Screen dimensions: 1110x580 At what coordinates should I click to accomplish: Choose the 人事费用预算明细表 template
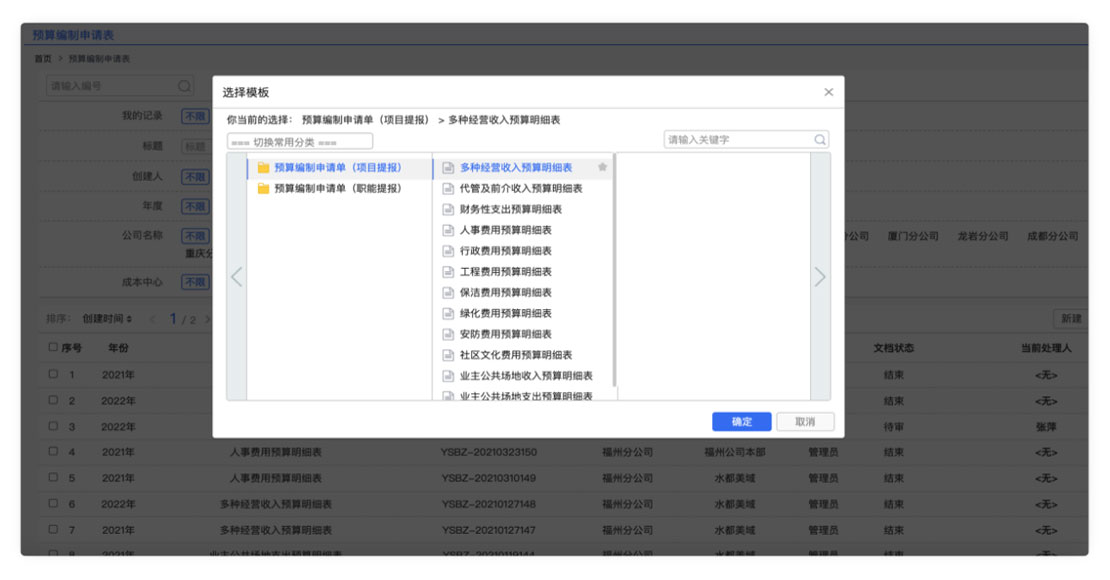[x=505, y=230]
